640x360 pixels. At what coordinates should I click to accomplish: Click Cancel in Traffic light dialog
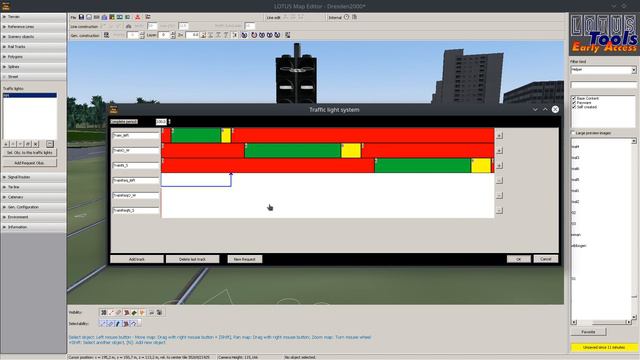(x=546, y=259)
